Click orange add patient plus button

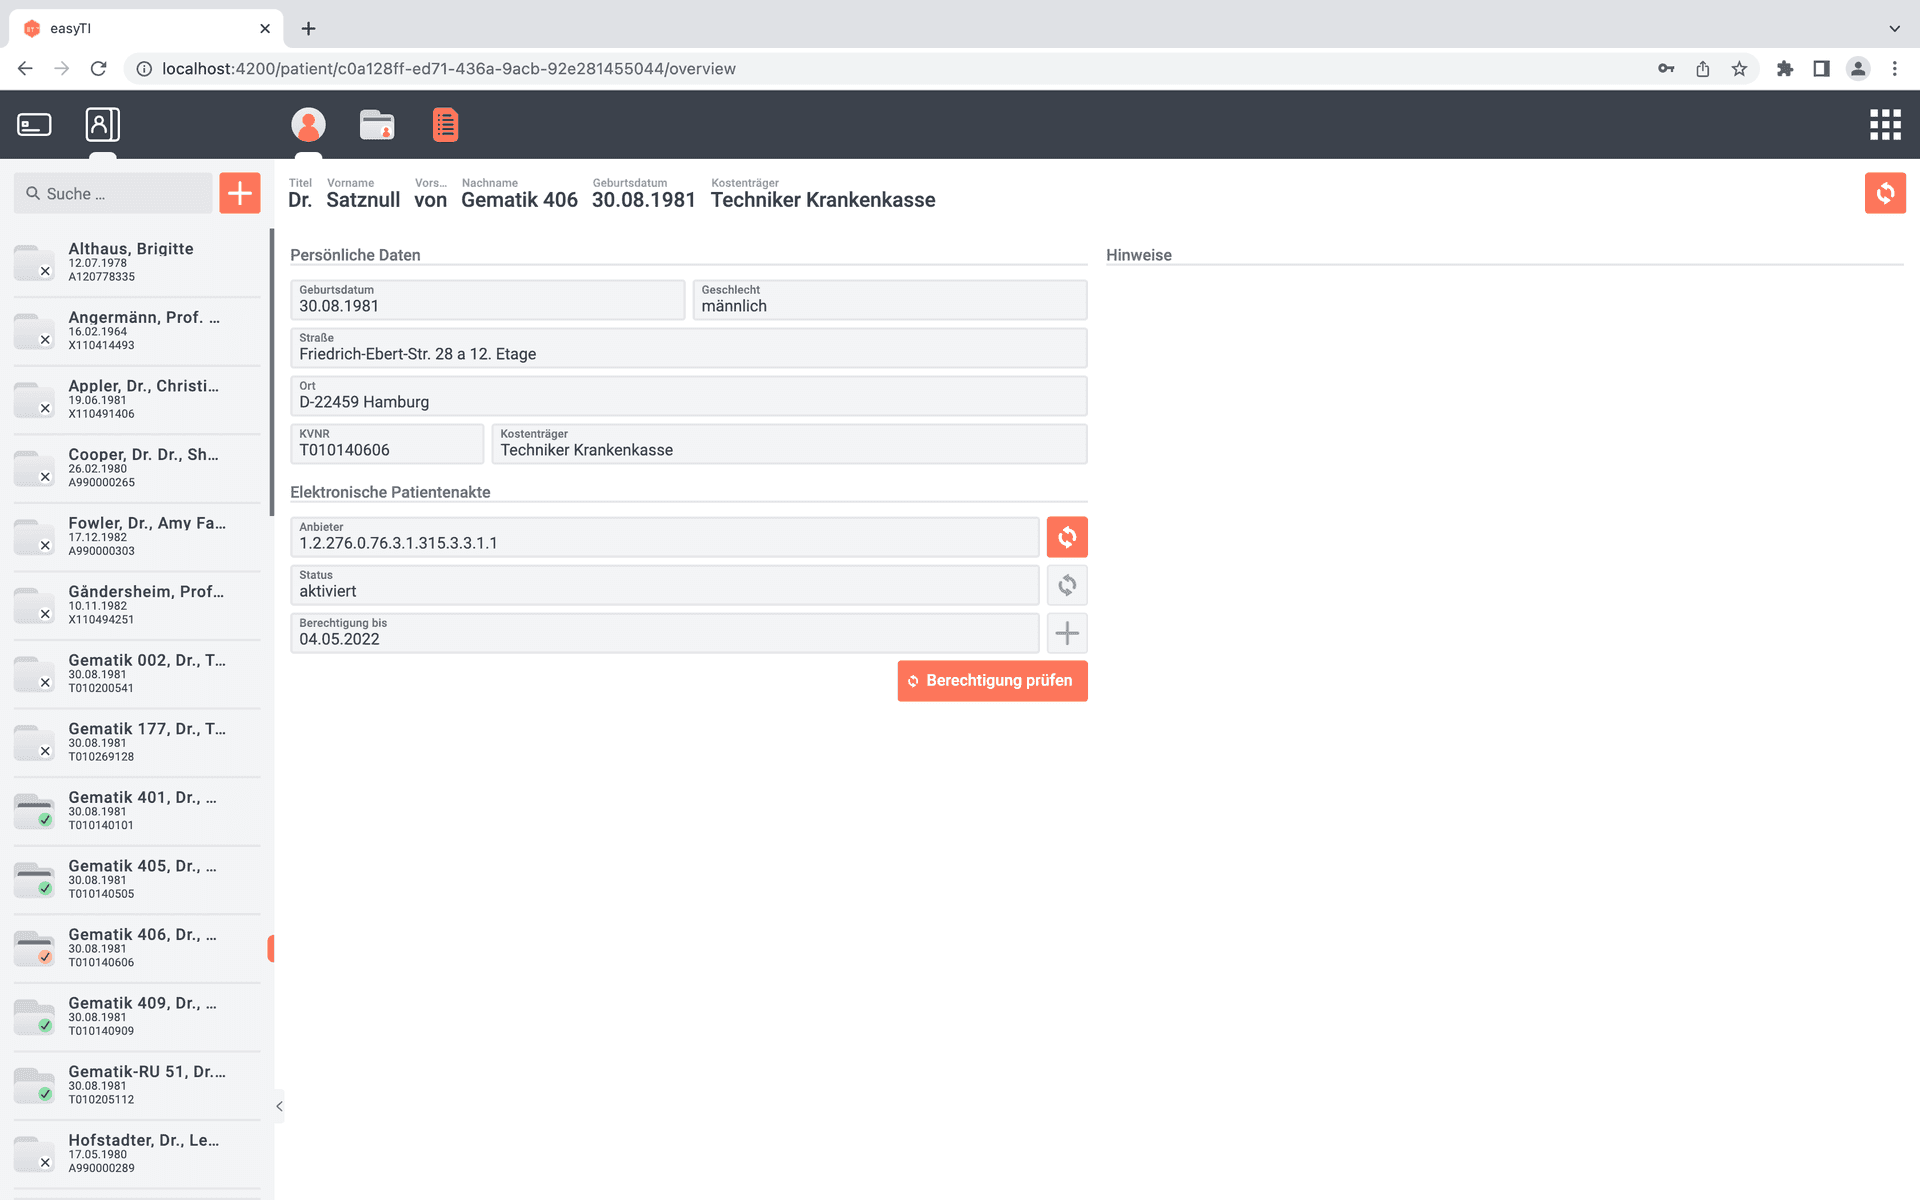[240, 193]
